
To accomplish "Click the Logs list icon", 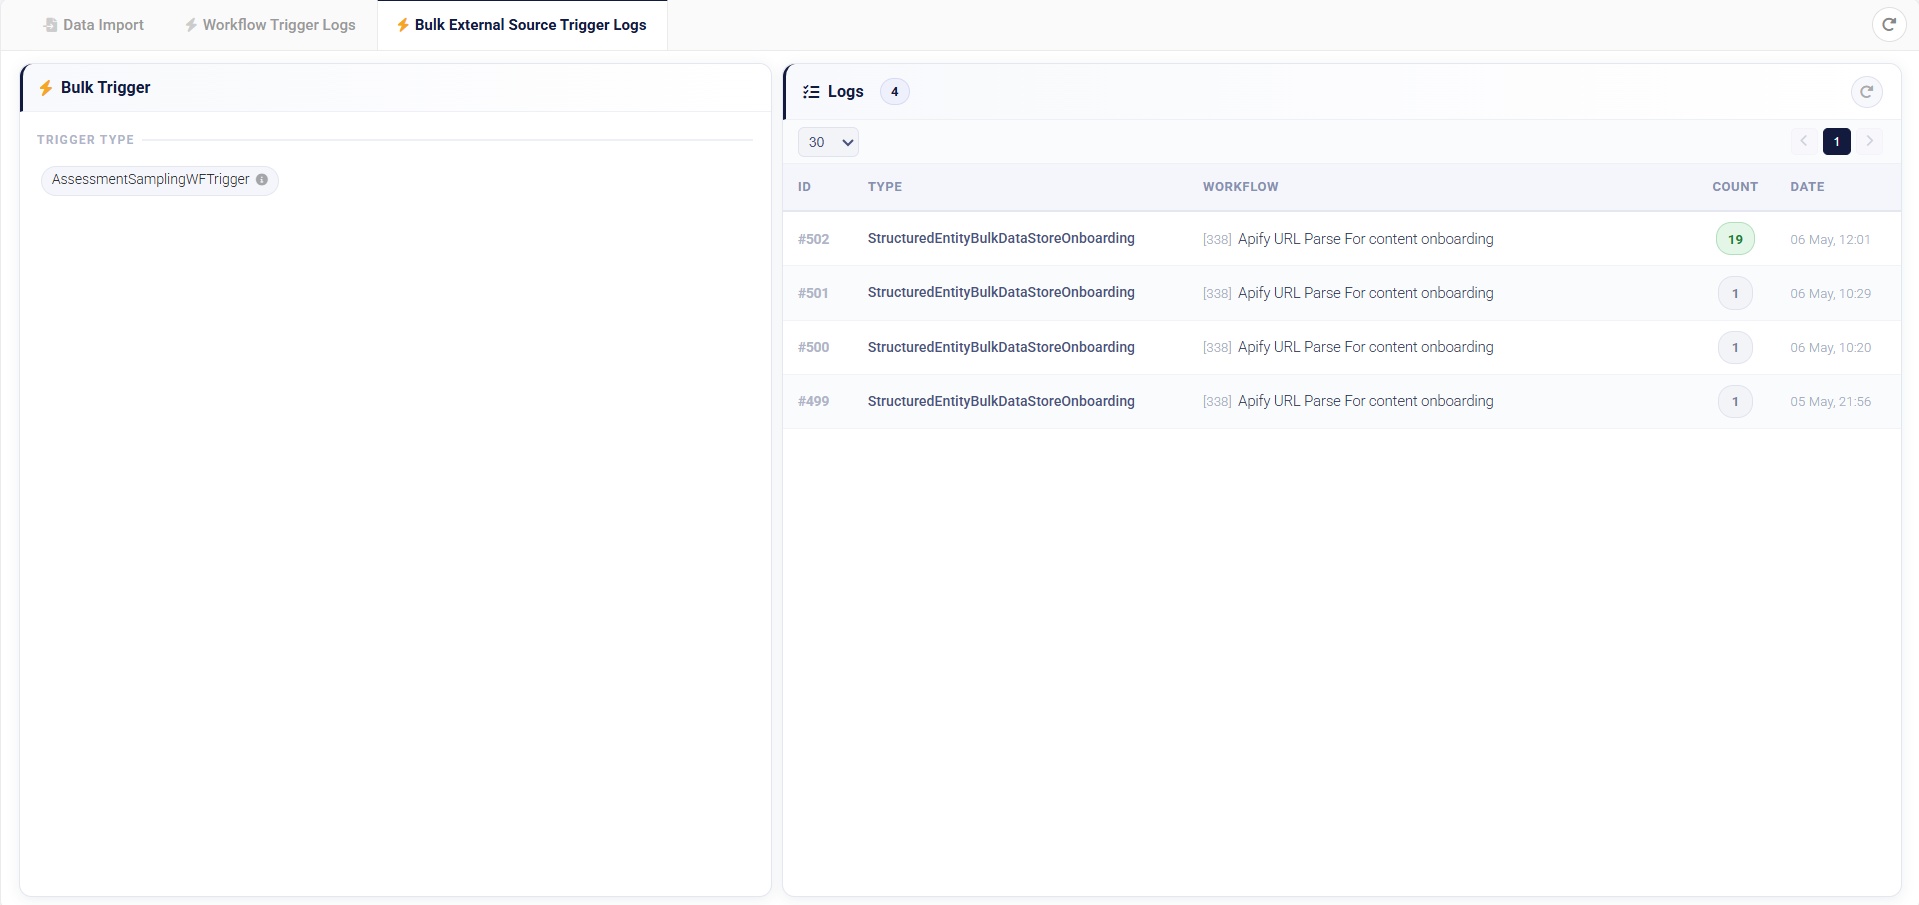I will [811, 92].
